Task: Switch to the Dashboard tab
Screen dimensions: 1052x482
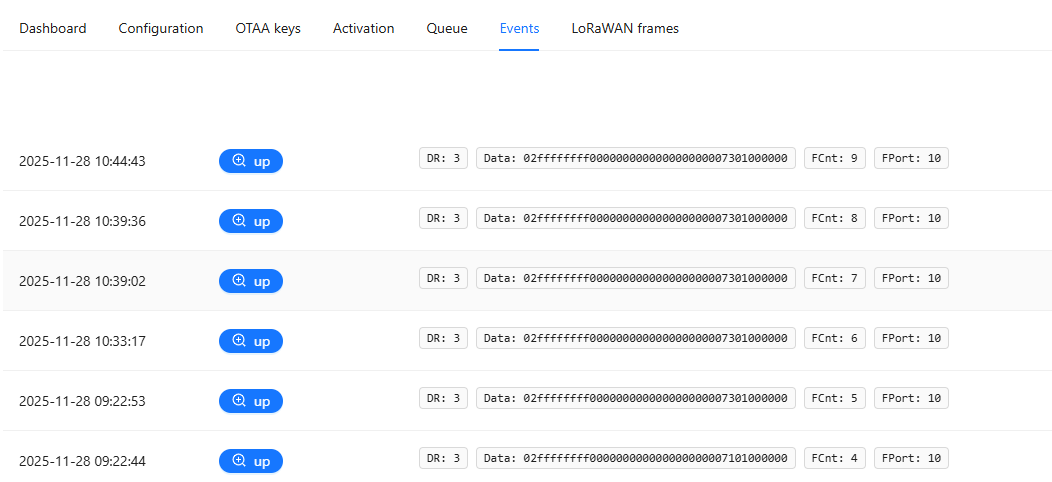Action: pyautogui.click(x=53, y=28)
